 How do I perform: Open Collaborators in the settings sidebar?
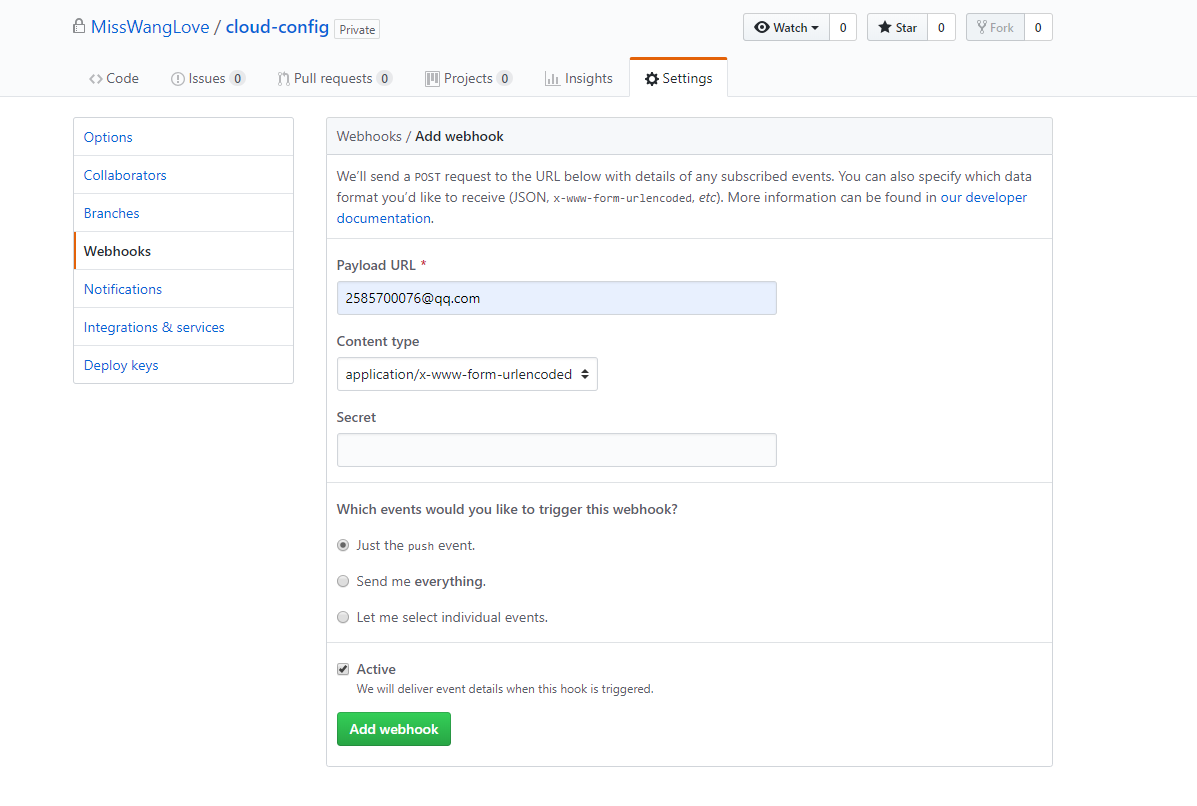click(x=183, y=175)
